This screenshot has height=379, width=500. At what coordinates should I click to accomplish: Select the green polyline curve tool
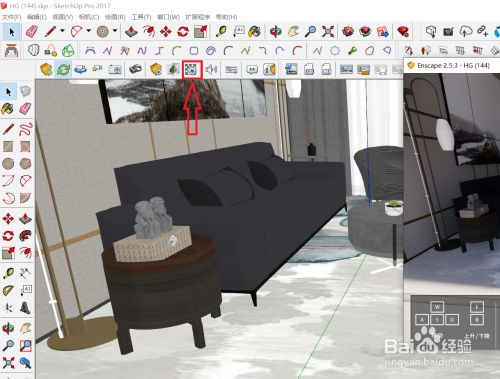(x=246, y=51)
